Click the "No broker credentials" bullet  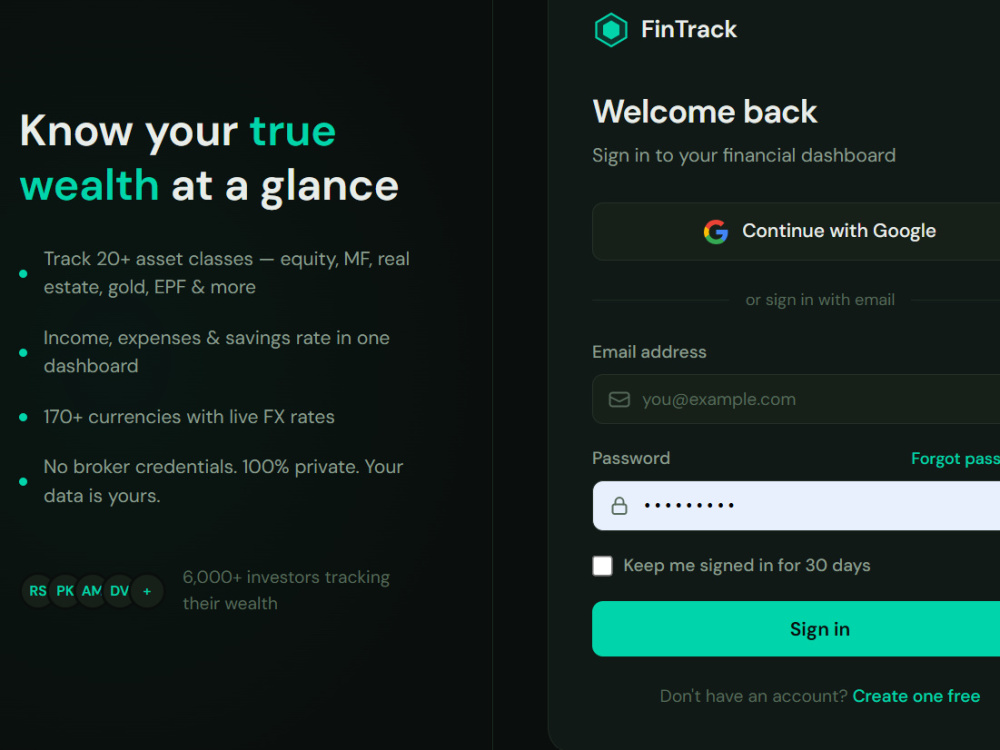(223, 481)
